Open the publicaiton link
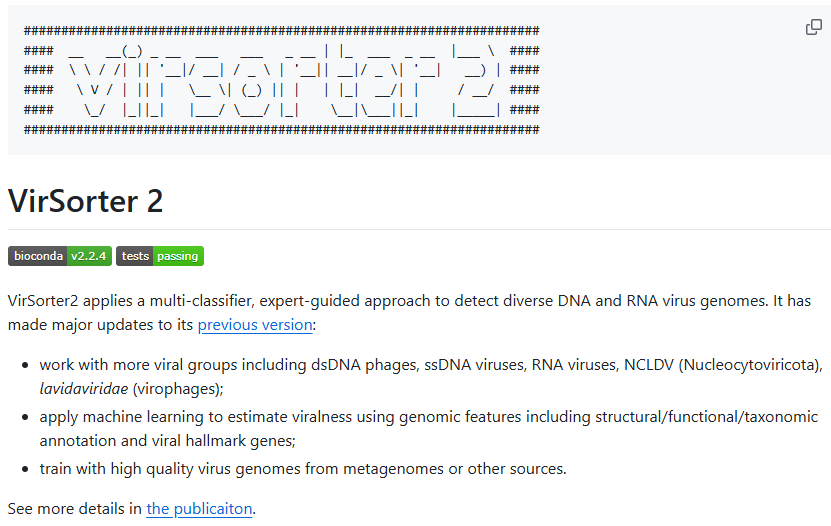This screenshot has height=526, width=831. 199,509
